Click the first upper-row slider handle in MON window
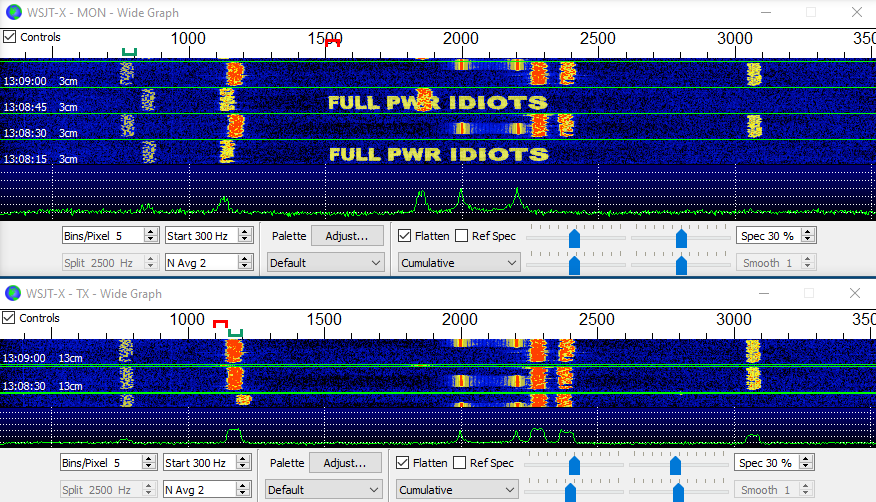This screenshot has height=502, width=876. pyautogui.click(x=574, y=238)
